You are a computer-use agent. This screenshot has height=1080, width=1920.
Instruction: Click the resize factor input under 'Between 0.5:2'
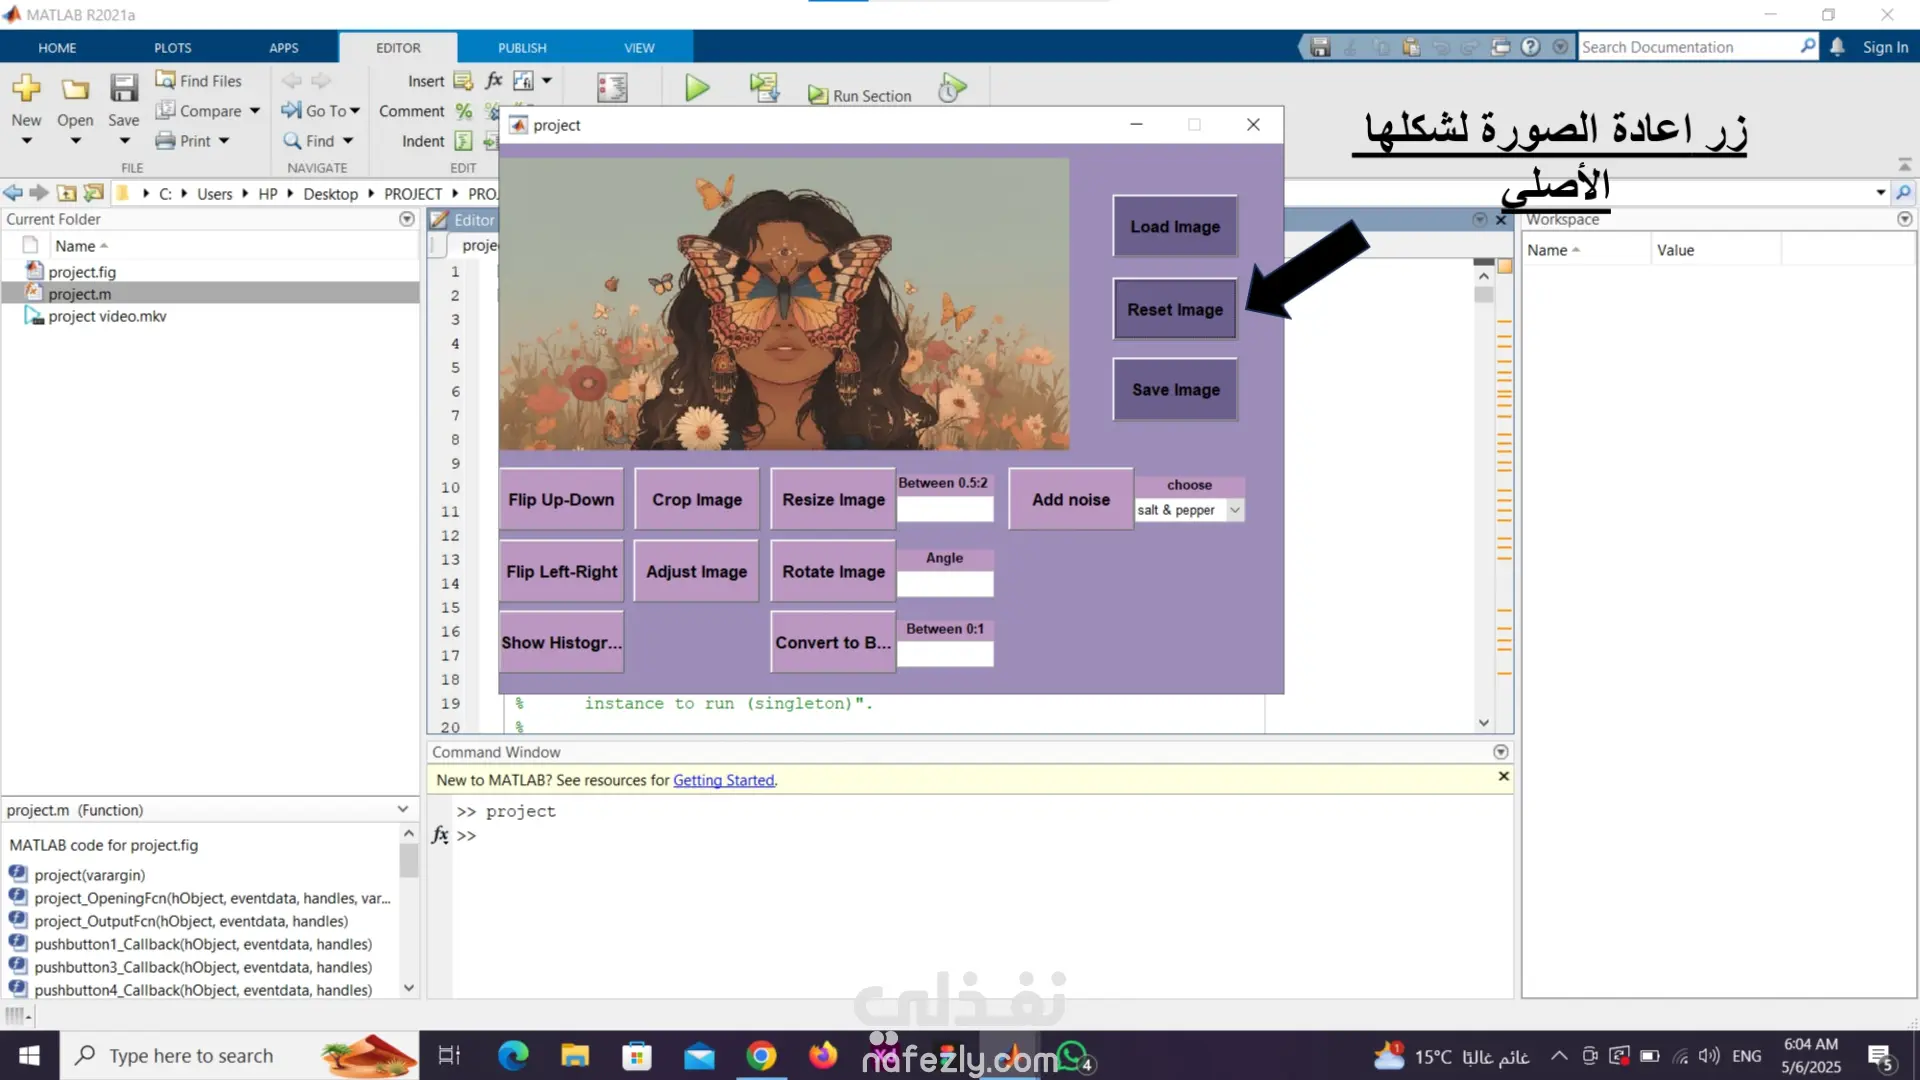(x=945, y=509)
